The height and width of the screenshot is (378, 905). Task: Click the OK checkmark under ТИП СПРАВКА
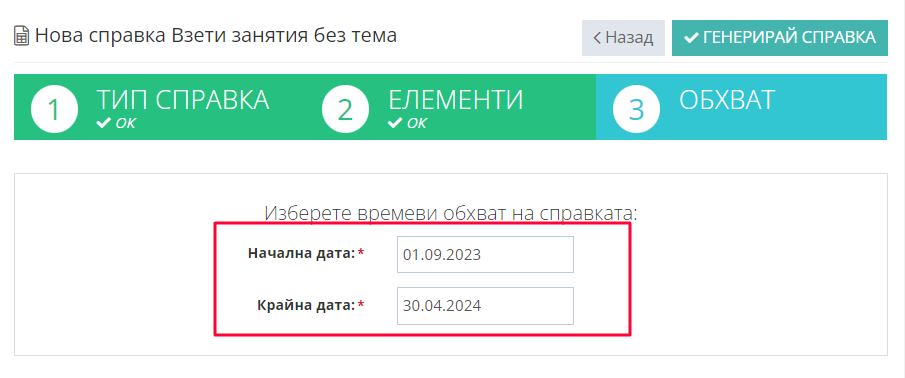(104, 123)
